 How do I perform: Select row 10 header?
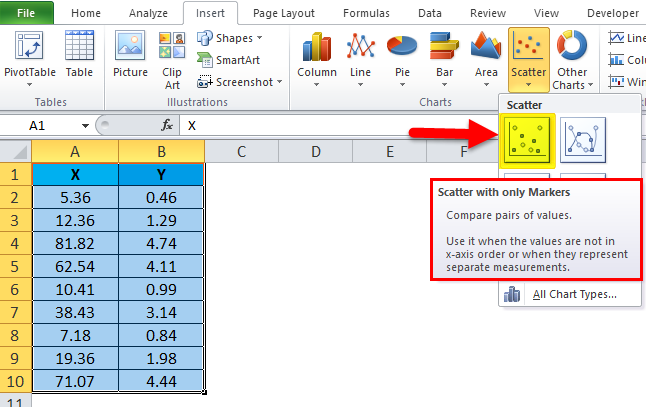(x=15, y=381)
